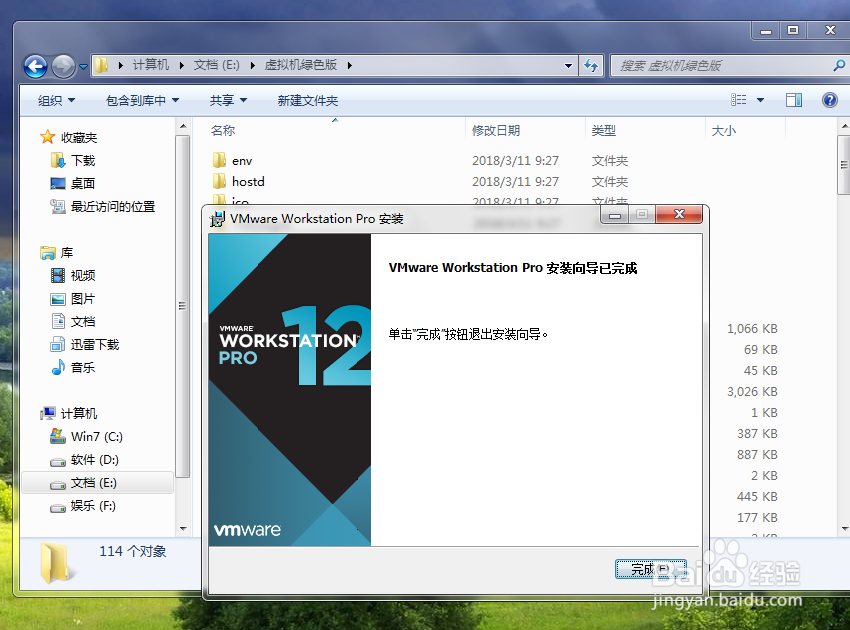Open the 包含到库中 menu
Viewport: 850px width, 630px height.
(142, 100)
